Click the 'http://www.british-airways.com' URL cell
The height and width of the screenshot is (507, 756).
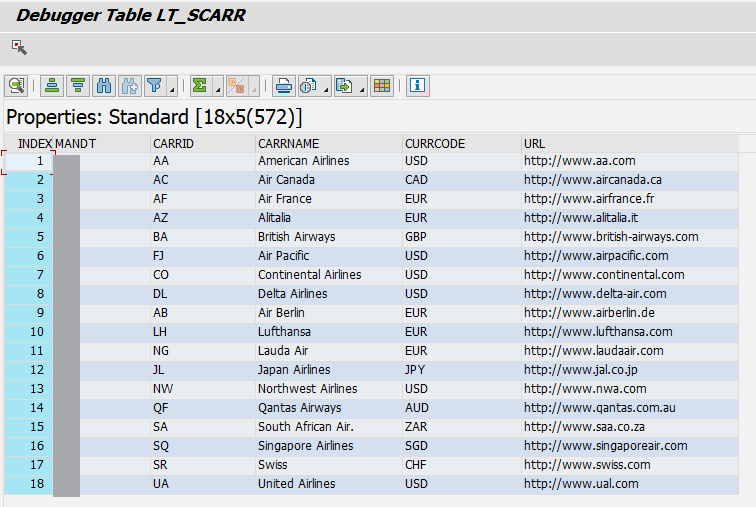click(x=630, y=237)
